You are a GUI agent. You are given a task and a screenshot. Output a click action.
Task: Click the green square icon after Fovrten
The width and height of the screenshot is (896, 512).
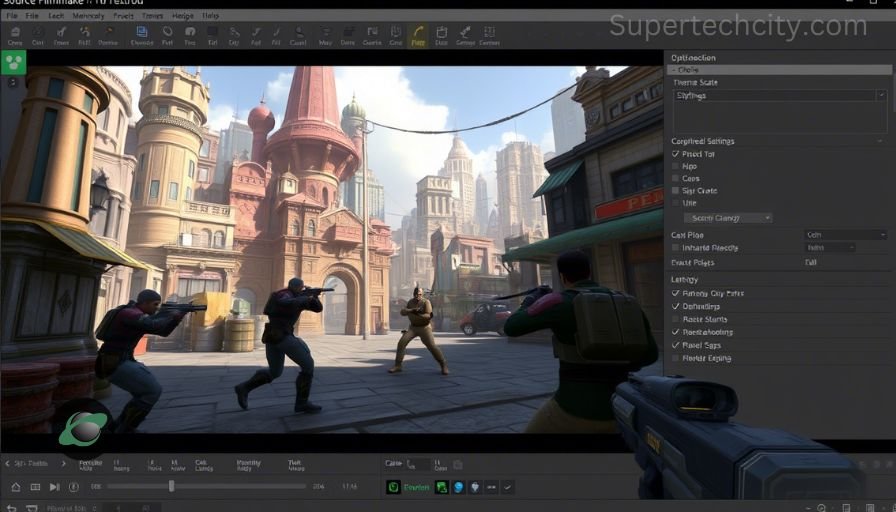tap(441, 487)
